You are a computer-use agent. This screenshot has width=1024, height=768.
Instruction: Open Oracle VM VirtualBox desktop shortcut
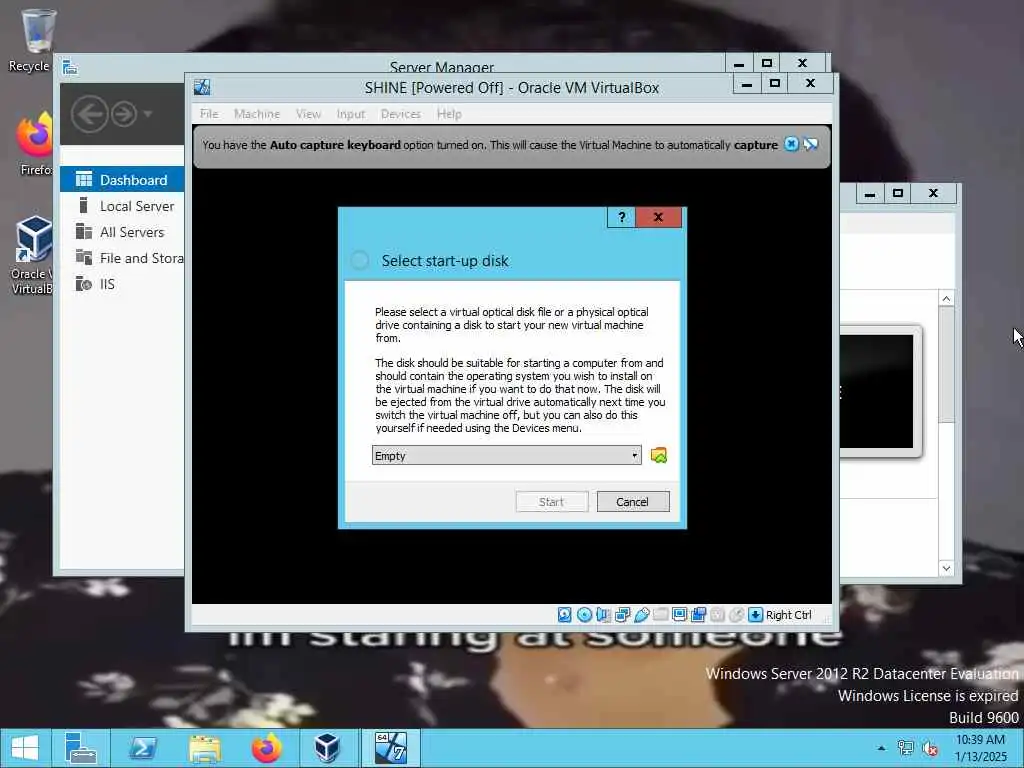coord(31,256)
